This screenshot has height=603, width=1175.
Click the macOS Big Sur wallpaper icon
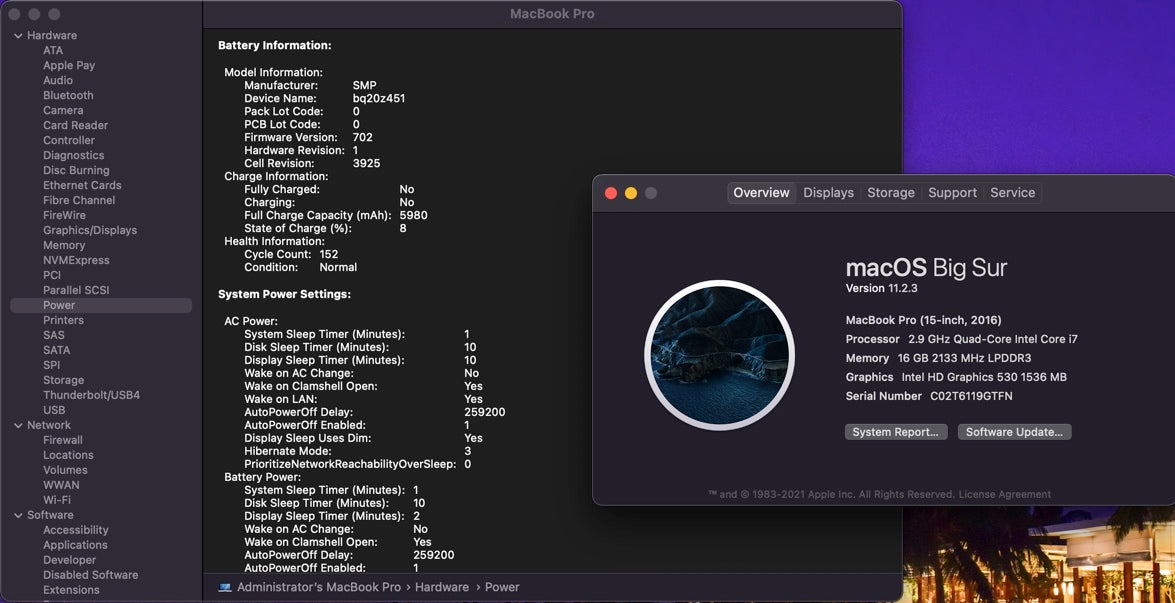[719, 355]
